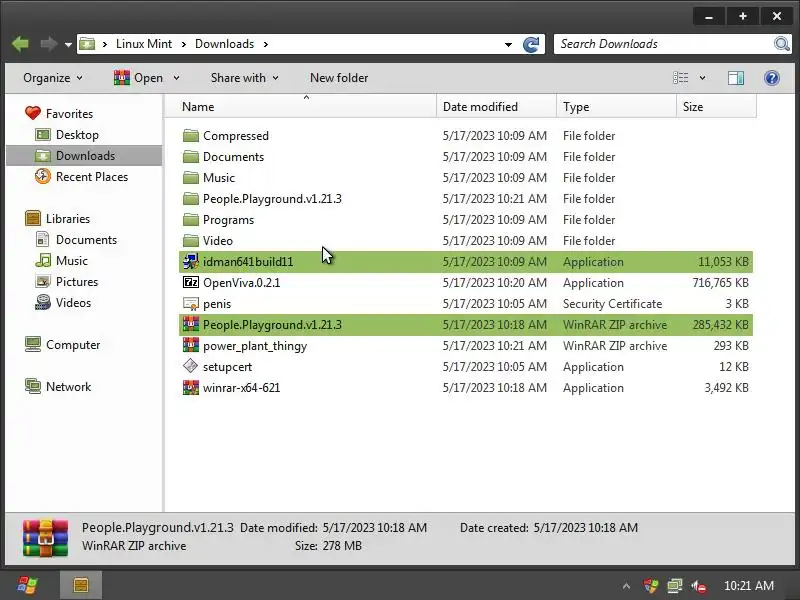The image size is (800, 600).
Task: Select the People.Playground.v1.21.3 folder icon
Action: click(191, 198)
